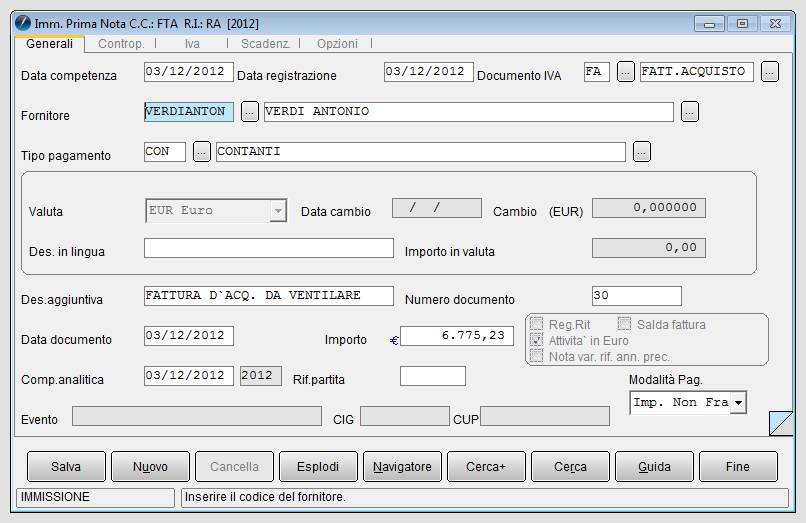The image size is (806, 523).
Task: Click the CIG field
Action: (405, 416)
